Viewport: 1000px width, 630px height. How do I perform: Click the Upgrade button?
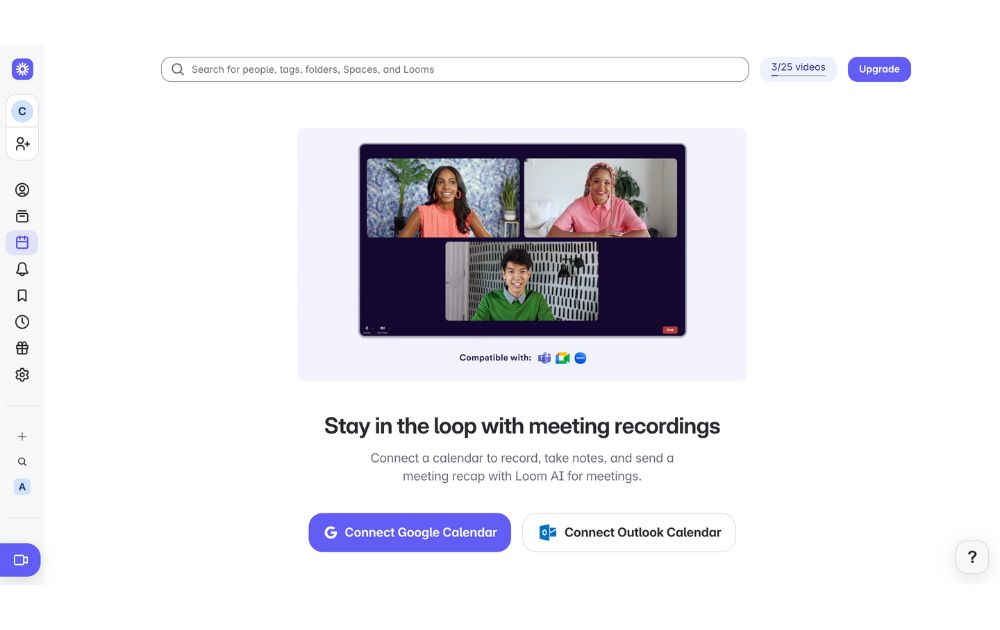pyautogui.click(x=879, y=70)
